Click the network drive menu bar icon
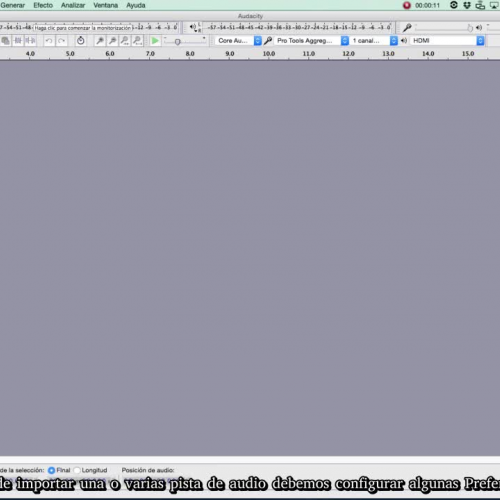 click(480, 5)
